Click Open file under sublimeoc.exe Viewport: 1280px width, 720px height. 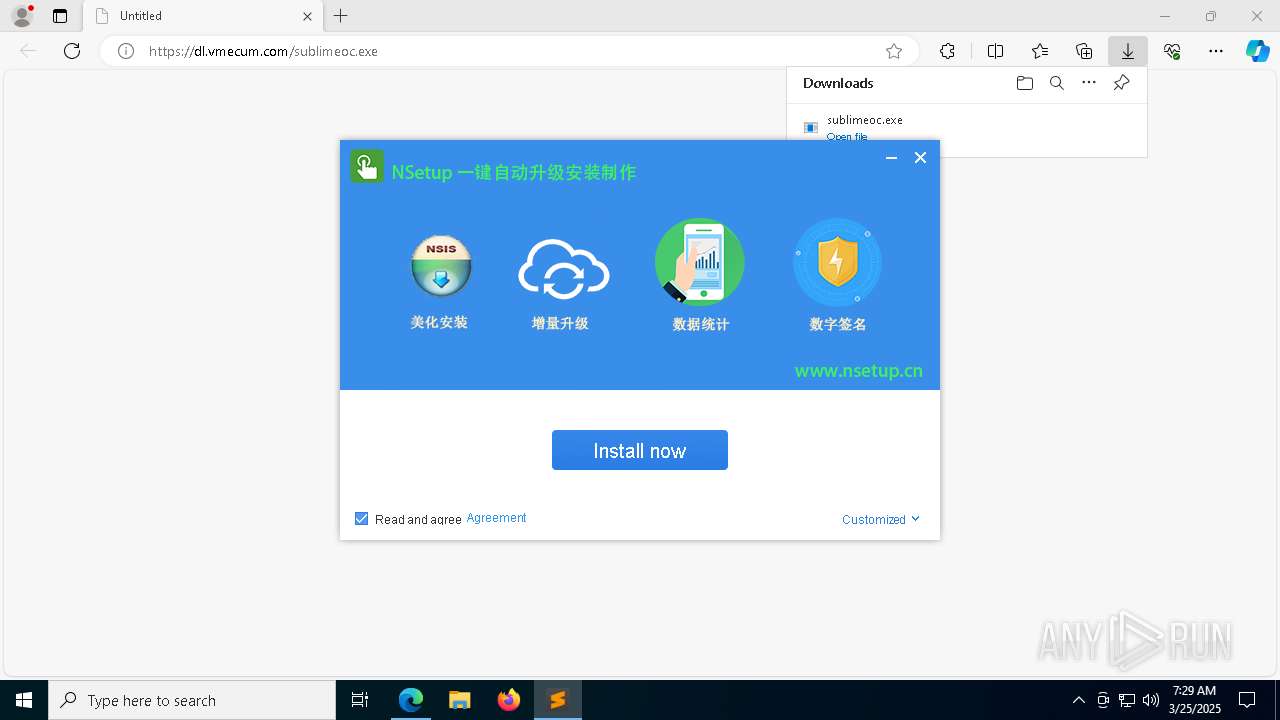(847, 136)
